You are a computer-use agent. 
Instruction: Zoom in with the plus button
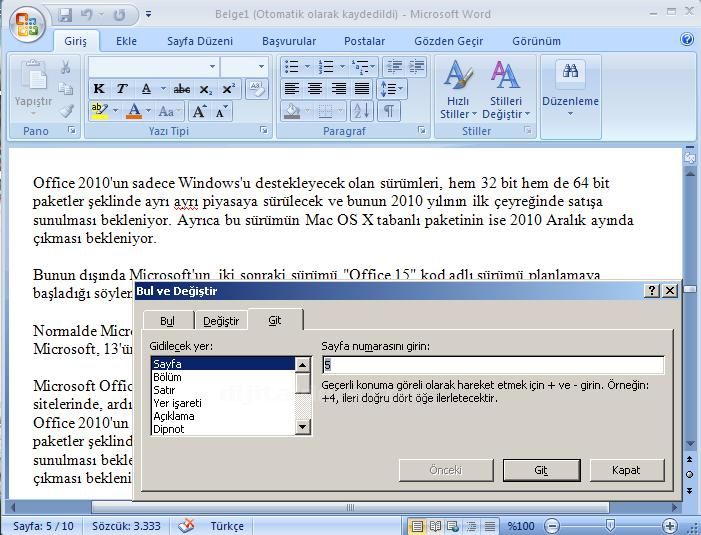point(669,526)
